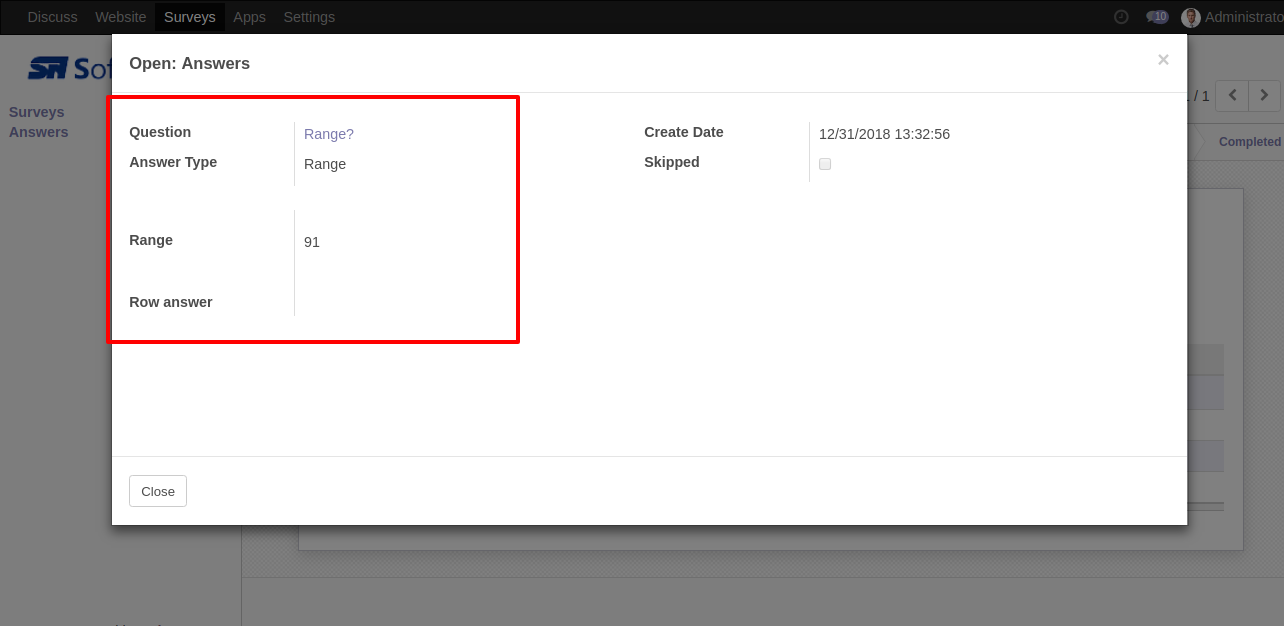Dismiss the Answers dialog with the X icon
1284x626 pixels.
1163,60
